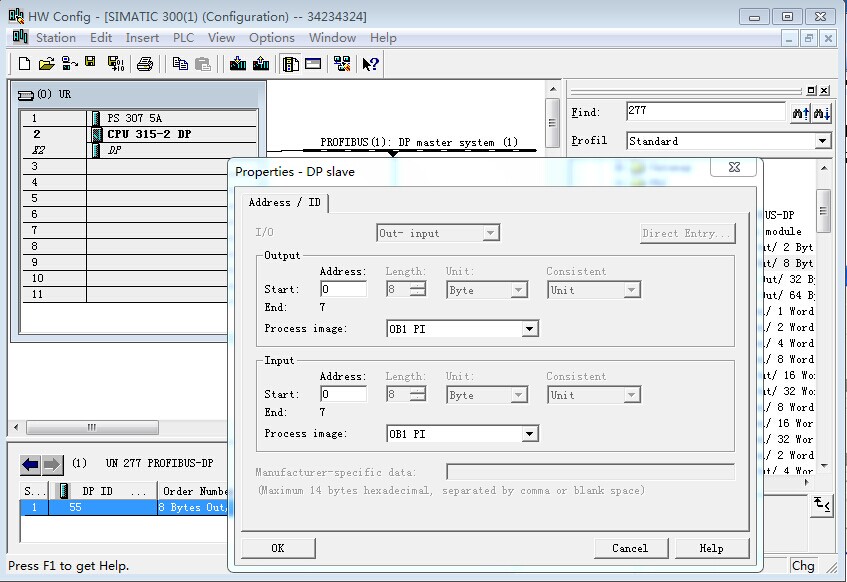
Task: Select the Address / ID tab
Action: (x=284, y=202)
